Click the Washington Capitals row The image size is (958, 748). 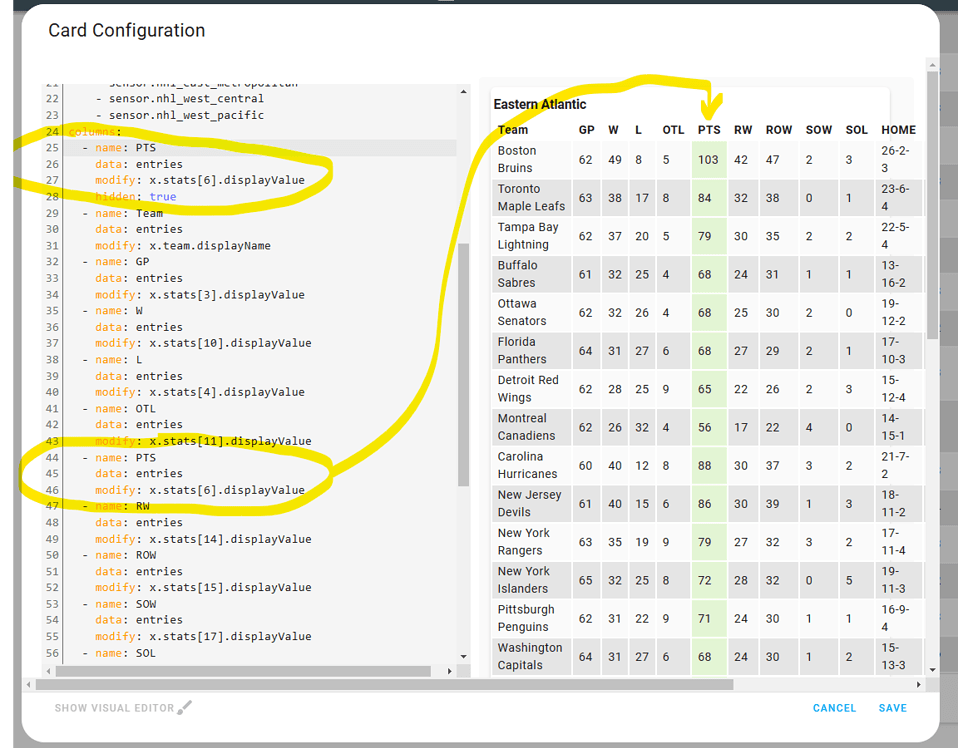[530, 656]
